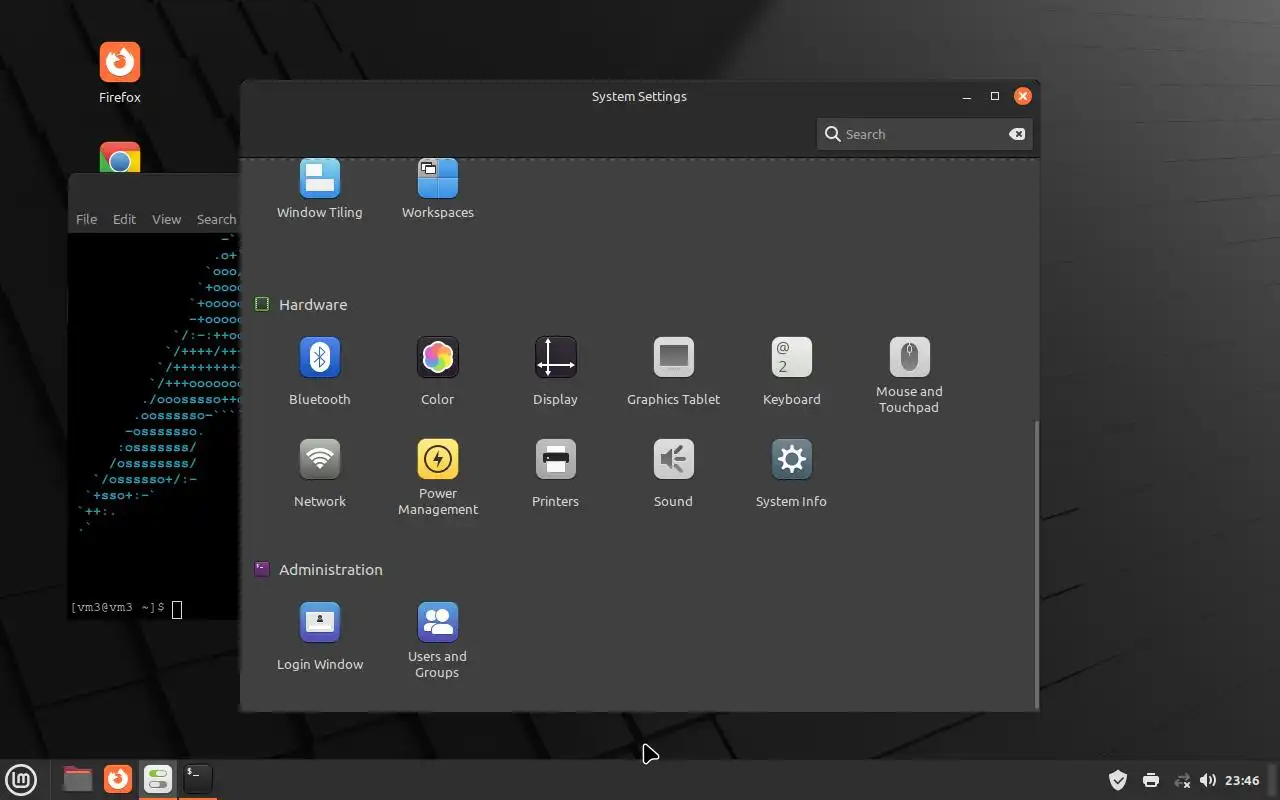
Task: Open the terminal's Search menu
Action: [216, 219]
